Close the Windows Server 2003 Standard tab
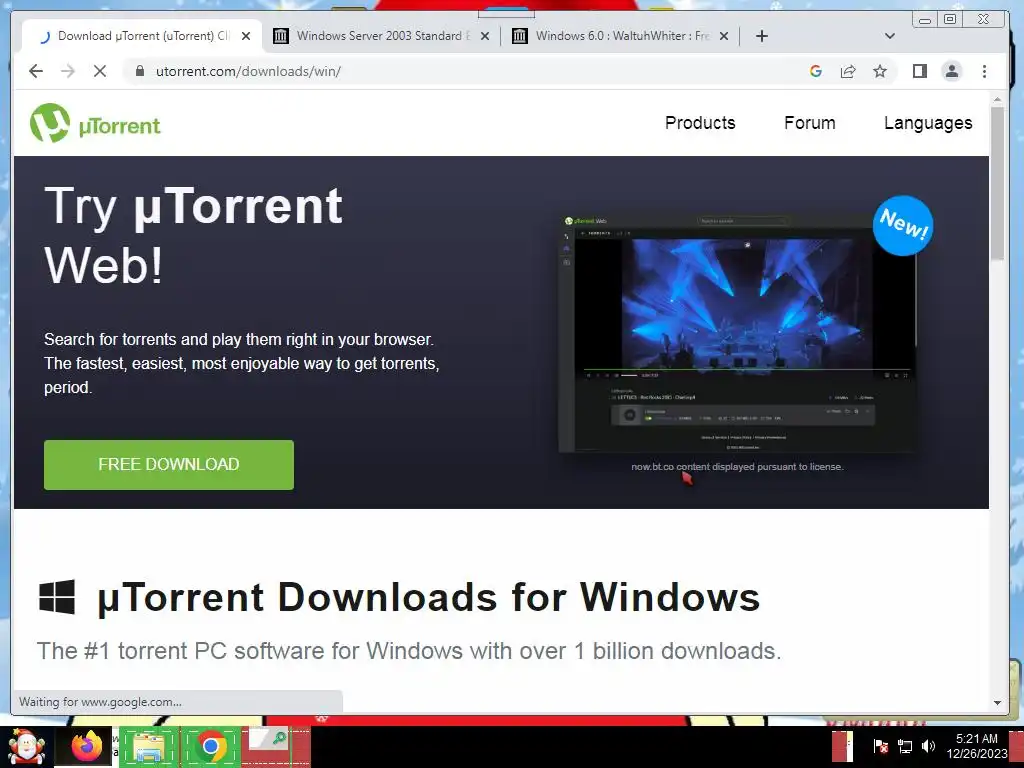This screenshot has width=1024, height=768. [x=485, y=36]
